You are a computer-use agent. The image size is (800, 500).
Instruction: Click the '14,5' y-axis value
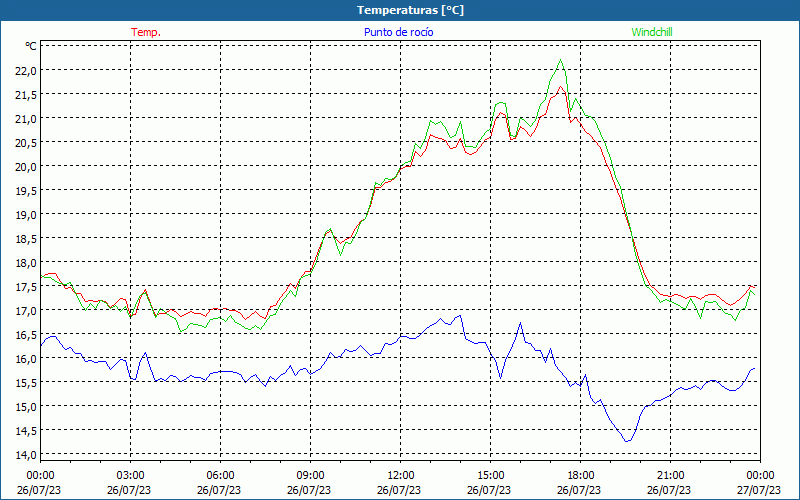pyautogui.click(x=26, y=431)
